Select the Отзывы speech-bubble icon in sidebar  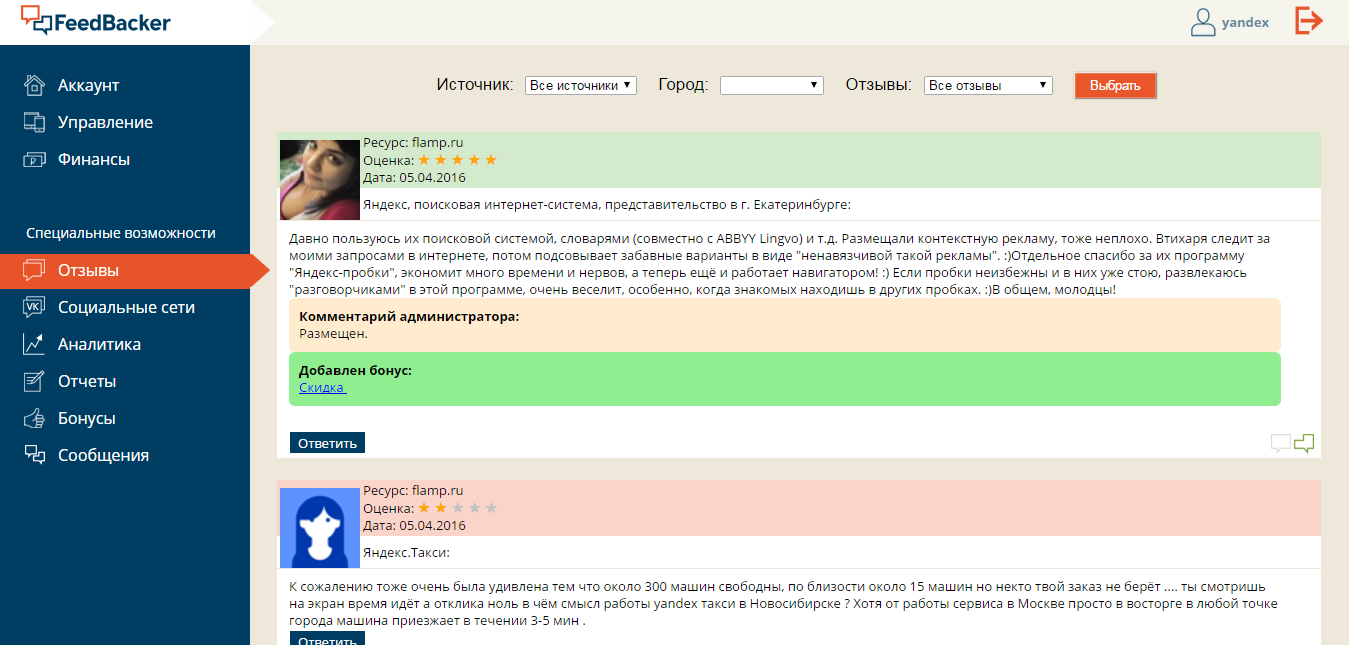point(36,269)
